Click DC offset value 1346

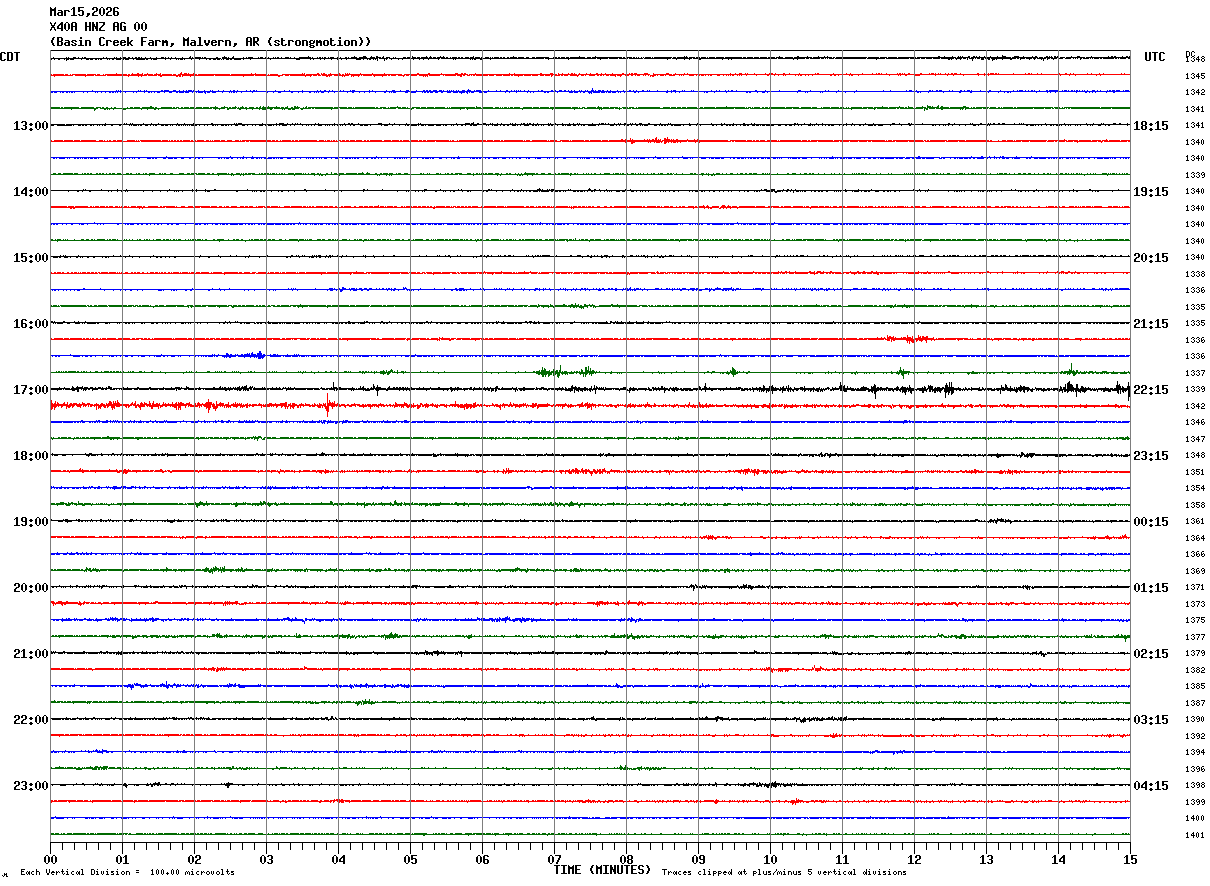click(x=1195, y=423)
